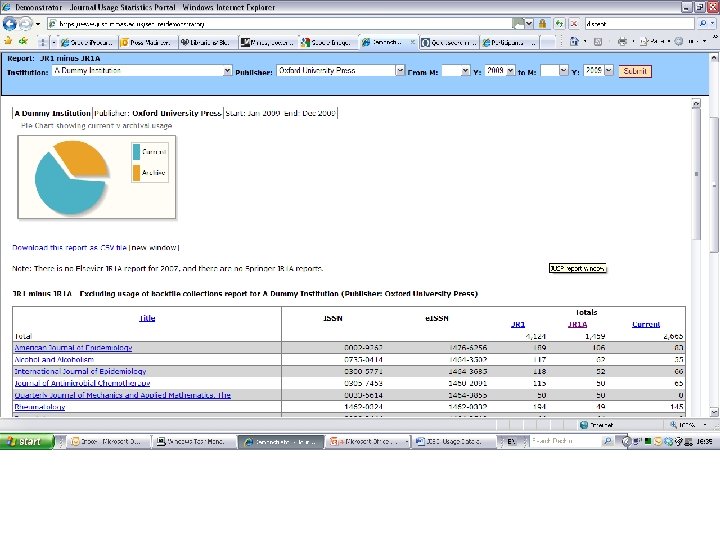This screenshot has width=720, height=540.
Task: Switch to Windows Task Manager taskbar button
Action: click(194, 442)
